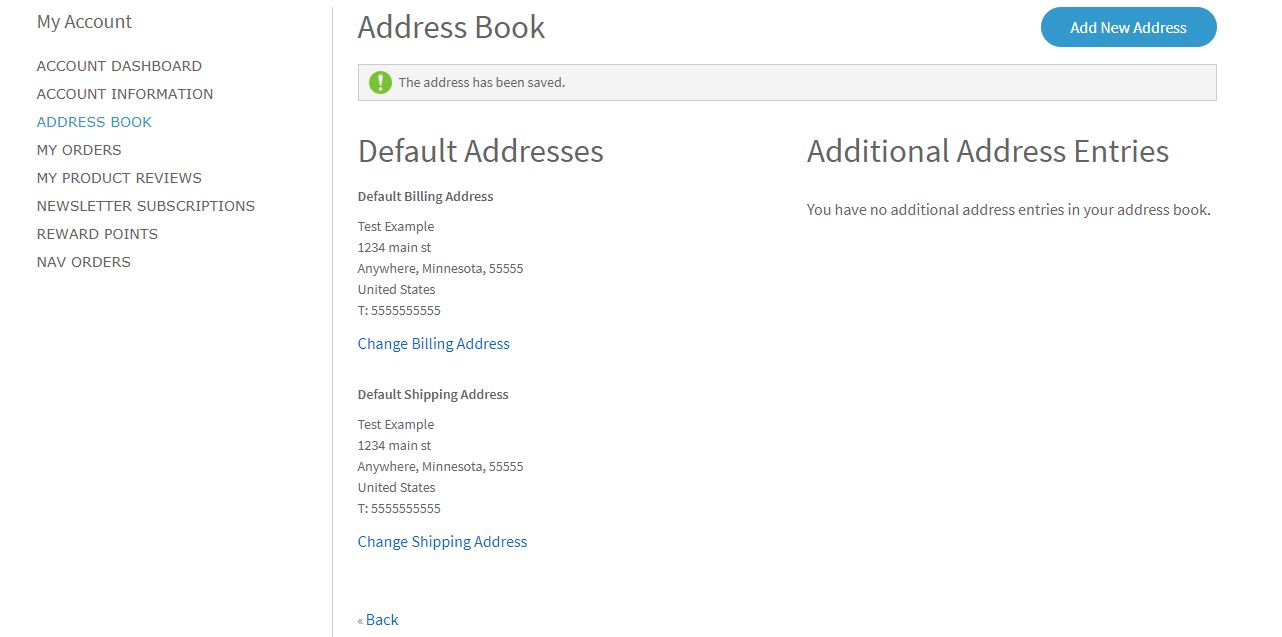
Task: Select the Default Shipping Address label
Action: 433,394
